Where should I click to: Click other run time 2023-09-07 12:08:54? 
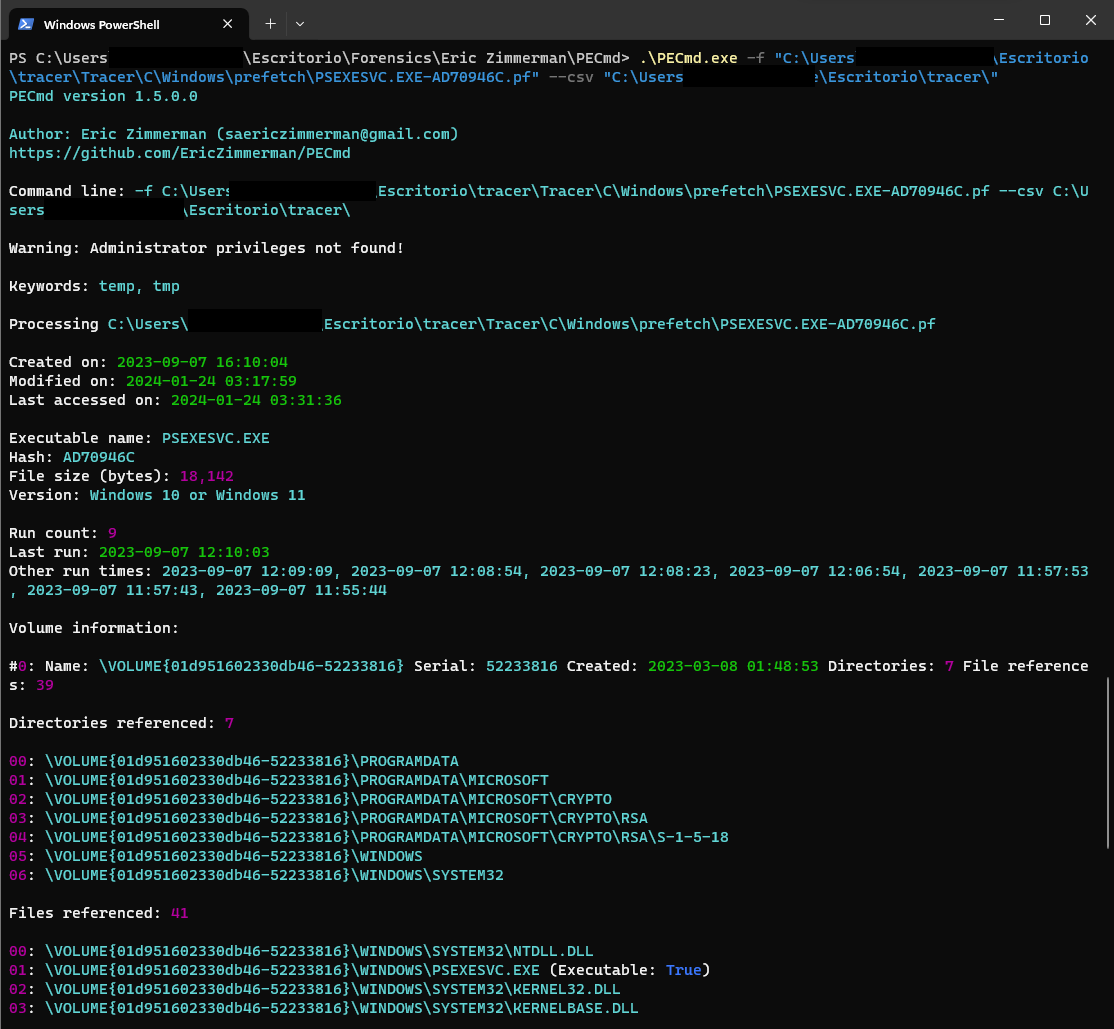tap(436, 571)
